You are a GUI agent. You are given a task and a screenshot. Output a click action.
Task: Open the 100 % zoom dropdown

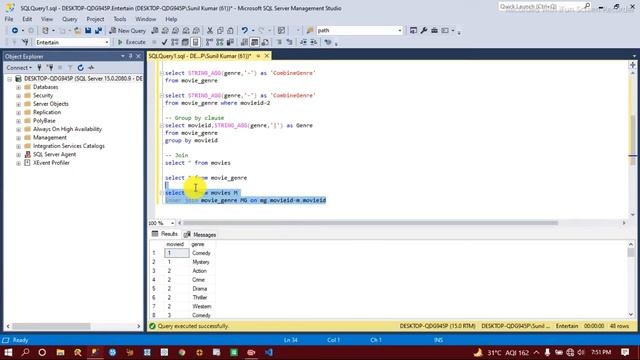coord(173,223)
